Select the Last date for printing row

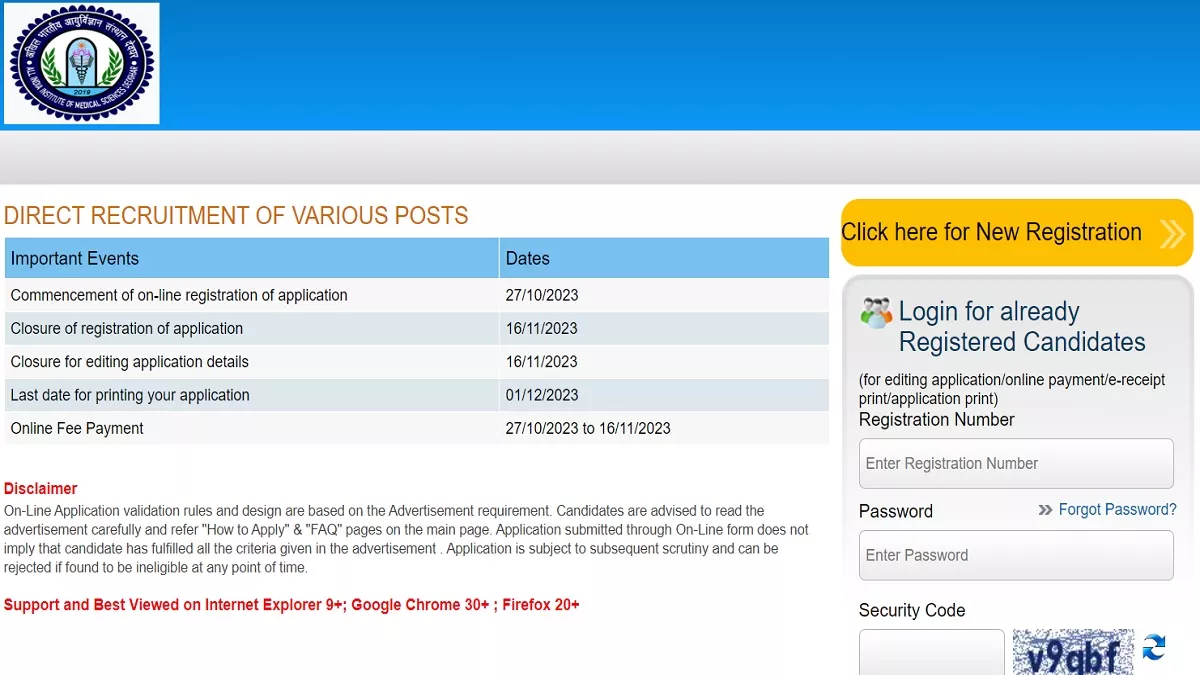(x=130, y=395)
